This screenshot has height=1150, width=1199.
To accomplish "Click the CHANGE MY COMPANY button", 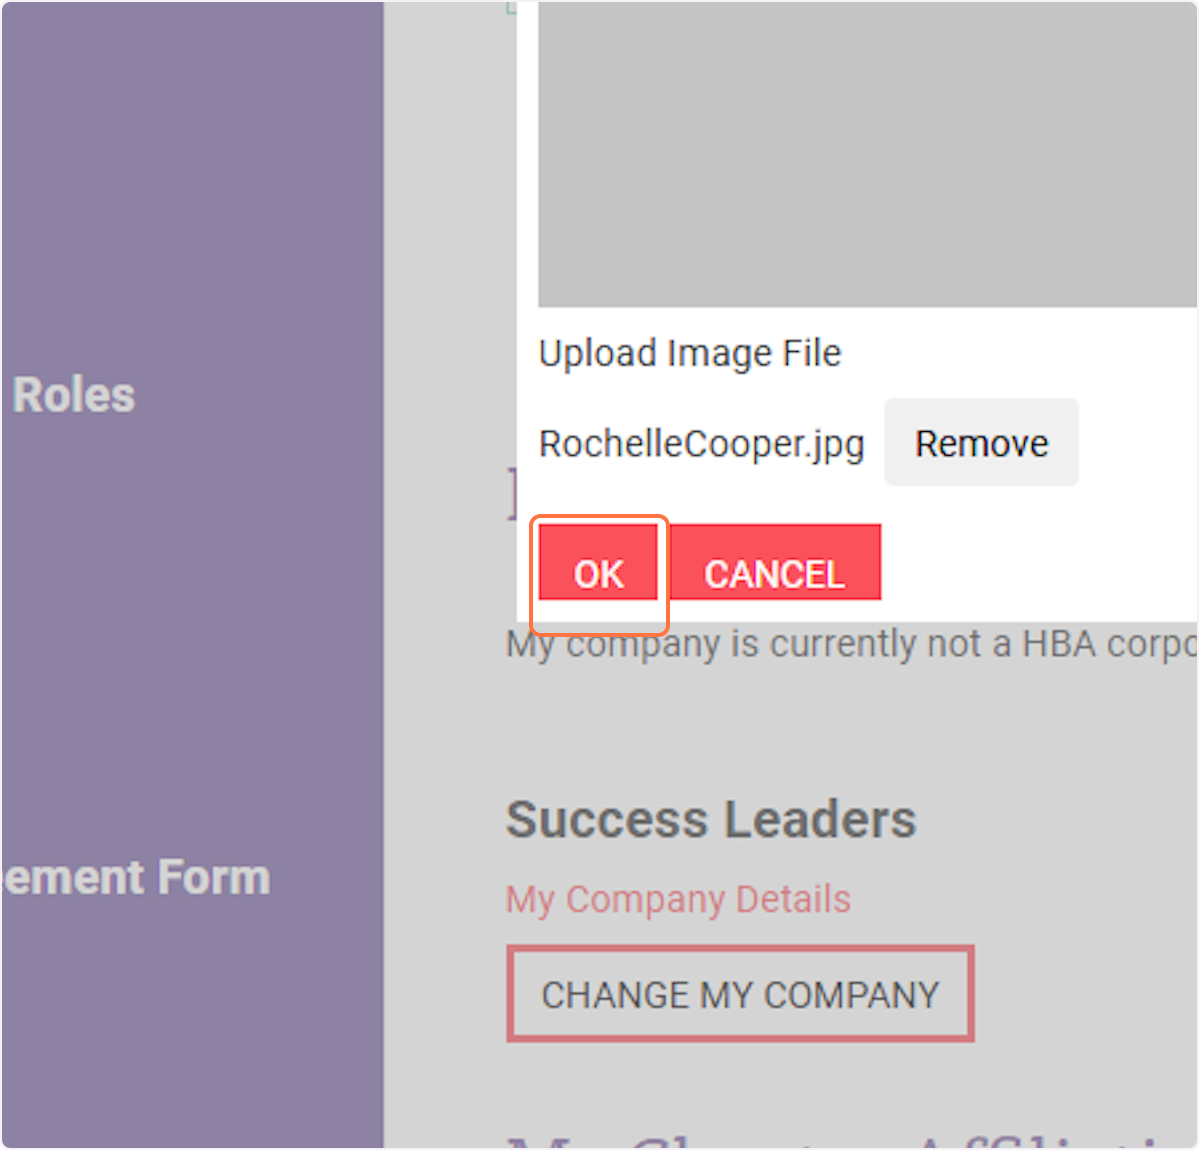I will coord(740,994).
